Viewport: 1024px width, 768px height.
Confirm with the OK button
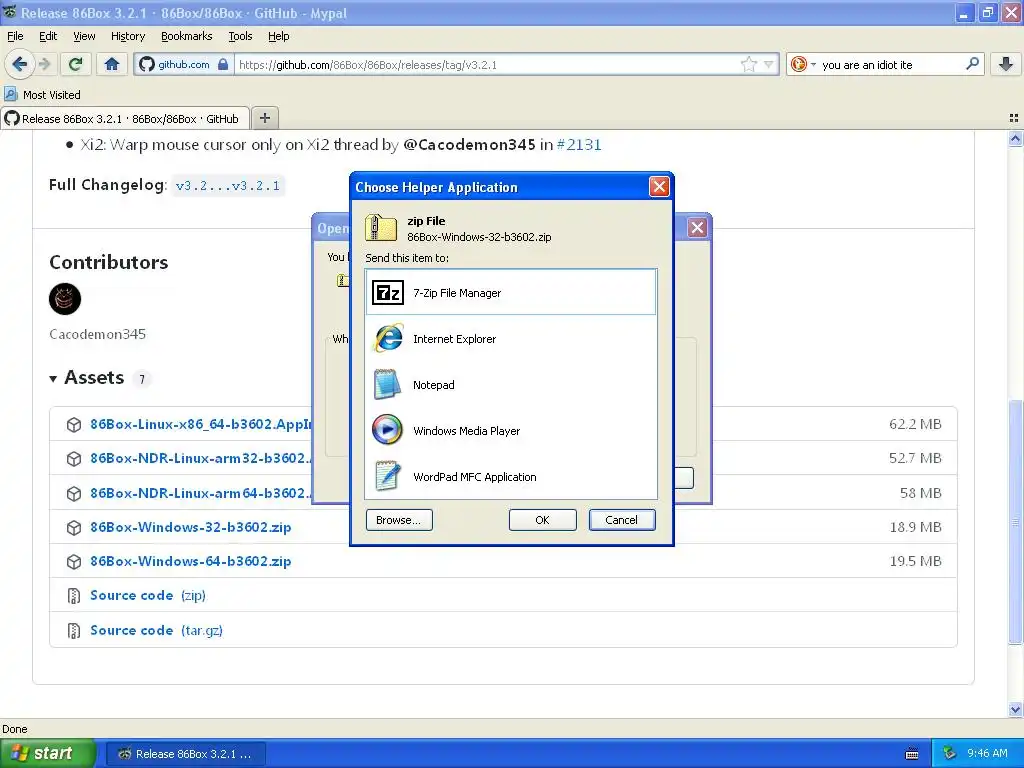pyautogui.click(x=542, y=520)
